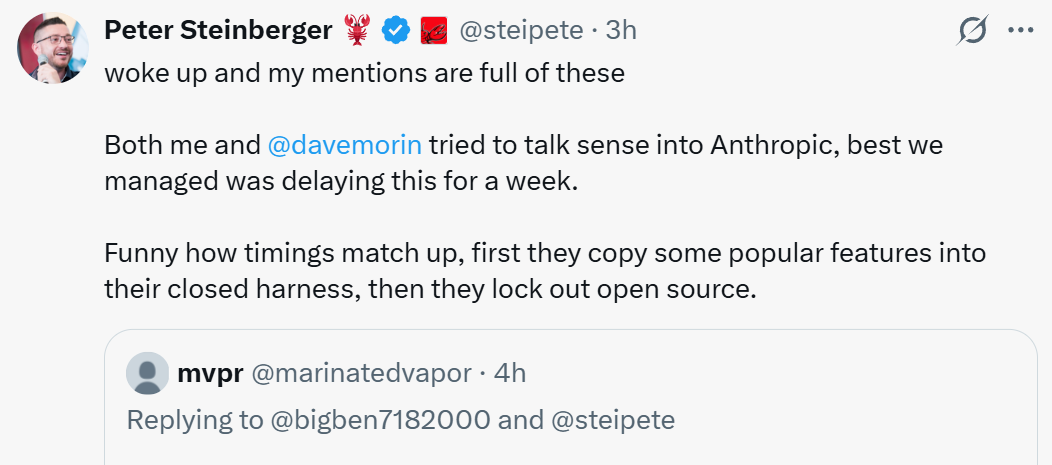Click the red square affiliate badge
Image resolution: width=1052 pixels, height=465 pixels.
tap(434, 31)
